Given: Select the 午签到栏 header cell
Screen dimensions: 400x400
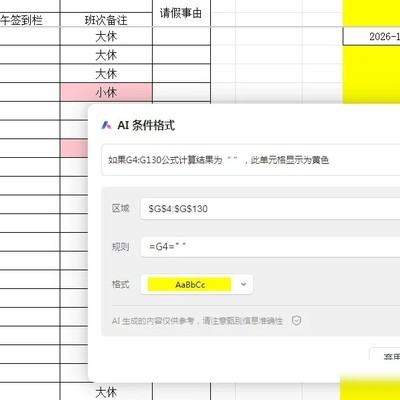Looking at the screenshot, I should [30, 20].
